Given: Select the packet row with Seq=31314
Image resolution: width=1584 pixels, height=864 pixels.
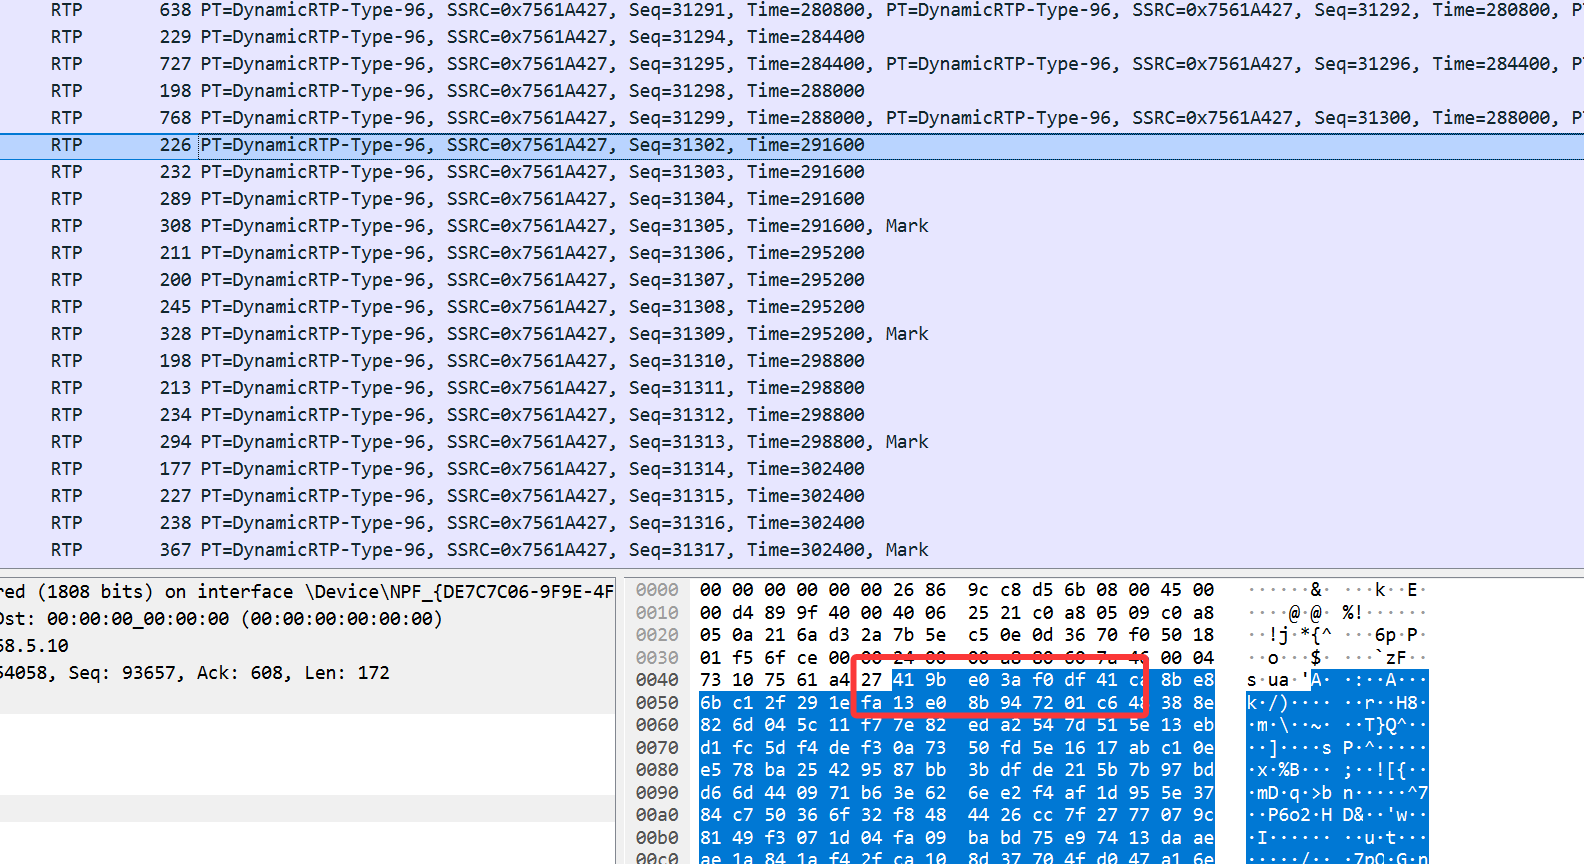Looking at the screenshot, I should [x=792, y=469].
